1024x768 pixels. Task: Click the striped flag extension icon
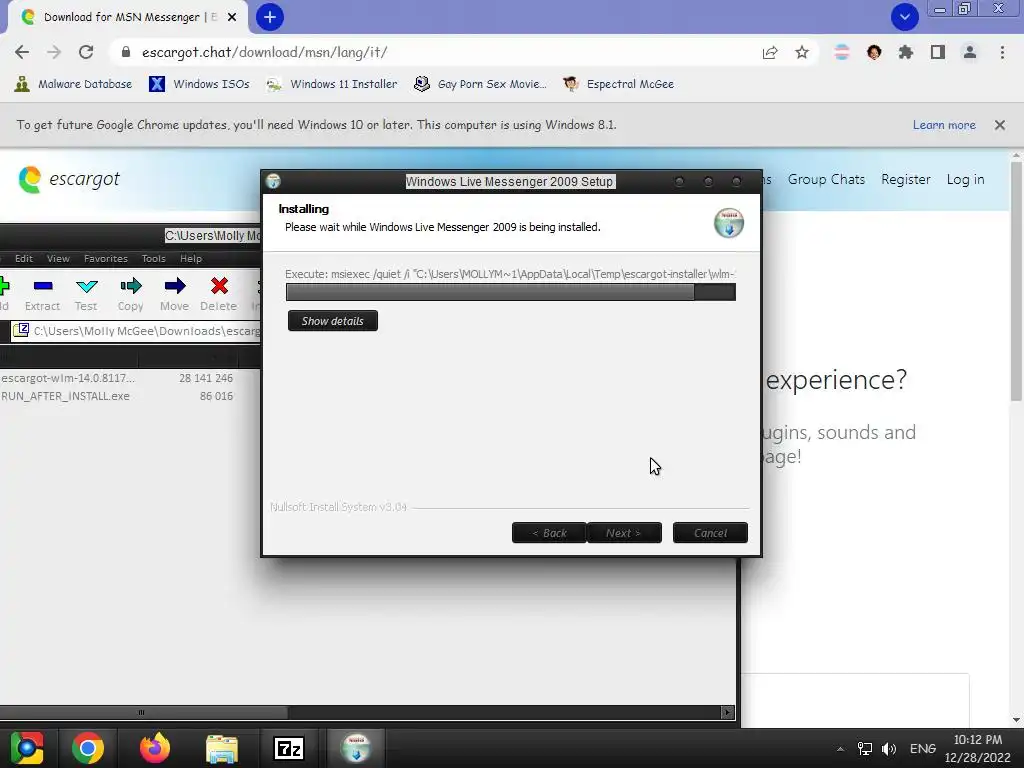[842, 52]
